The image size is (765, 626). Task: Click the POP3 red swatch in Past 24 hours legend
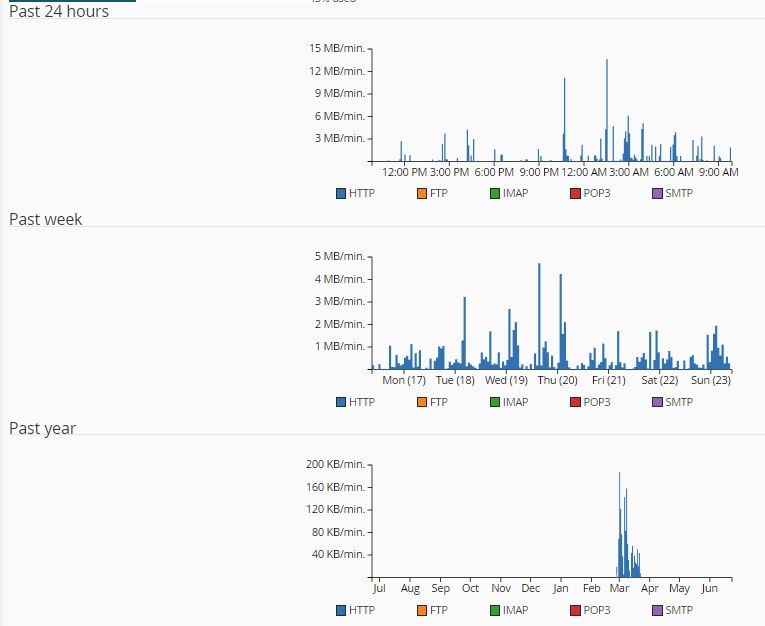575,194
